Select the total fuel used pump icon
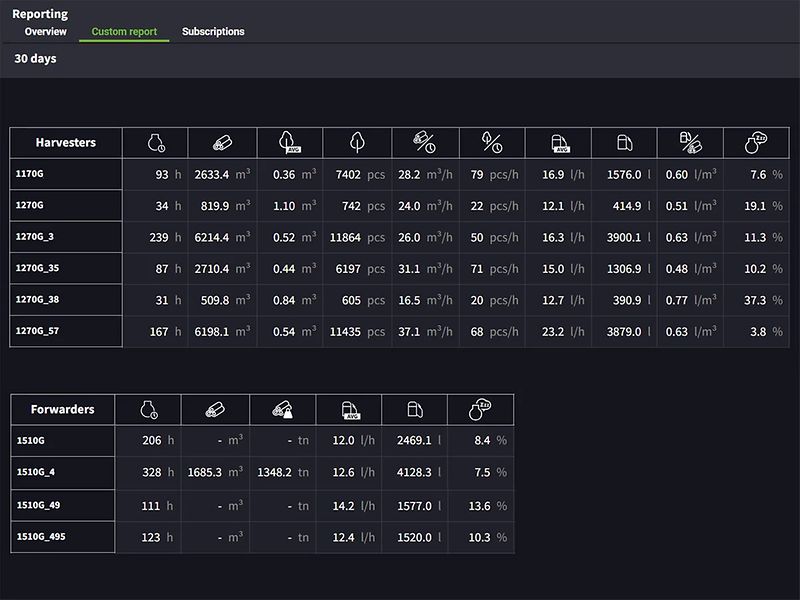 [624, 142]
